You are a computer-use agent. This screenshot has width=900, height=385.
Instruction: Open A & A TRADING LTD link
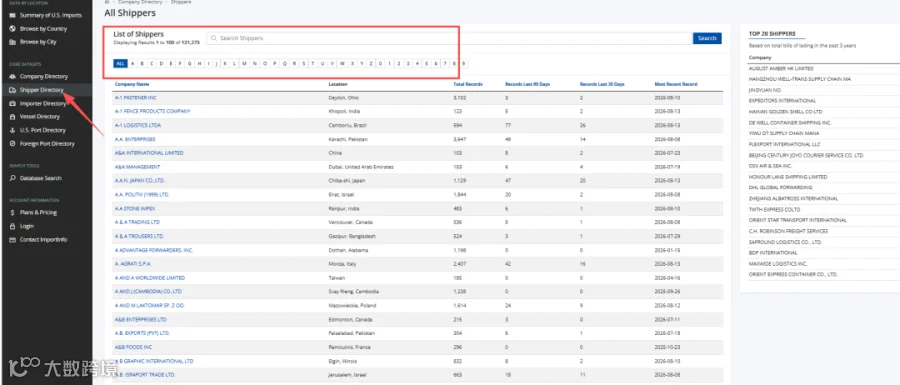click(137, 222)
